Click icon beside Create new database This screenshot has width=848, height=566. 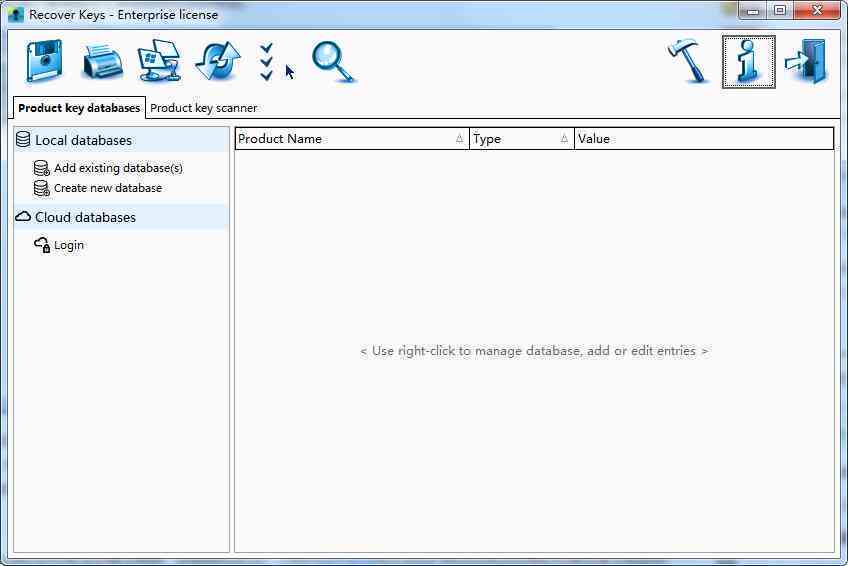(42, 188)
